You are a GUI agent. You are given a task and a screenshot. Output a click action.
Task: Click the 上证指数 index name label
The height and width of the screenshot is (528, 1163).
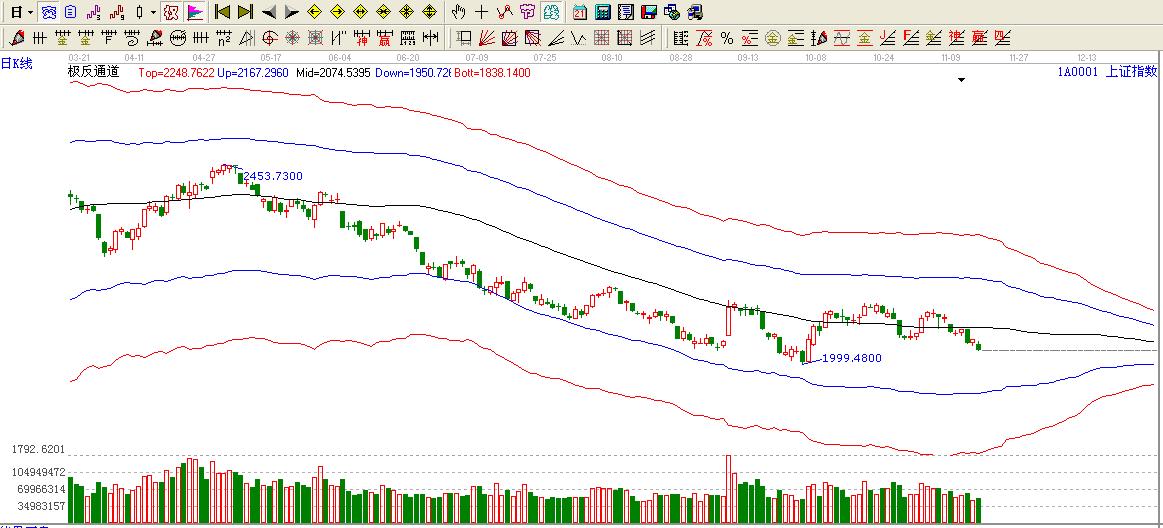pos(1130,72)
